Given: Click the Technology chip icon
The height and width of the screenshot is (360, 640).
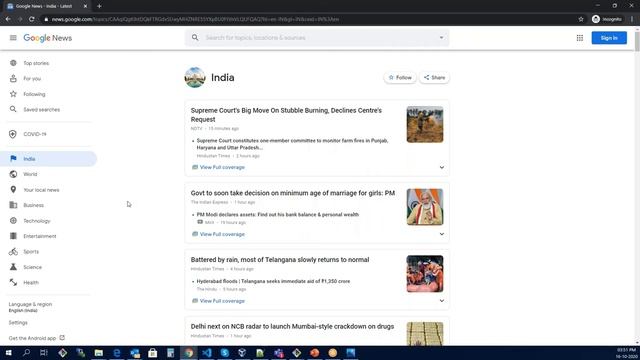Looking at the screenshot, I should tap(13, 220).
